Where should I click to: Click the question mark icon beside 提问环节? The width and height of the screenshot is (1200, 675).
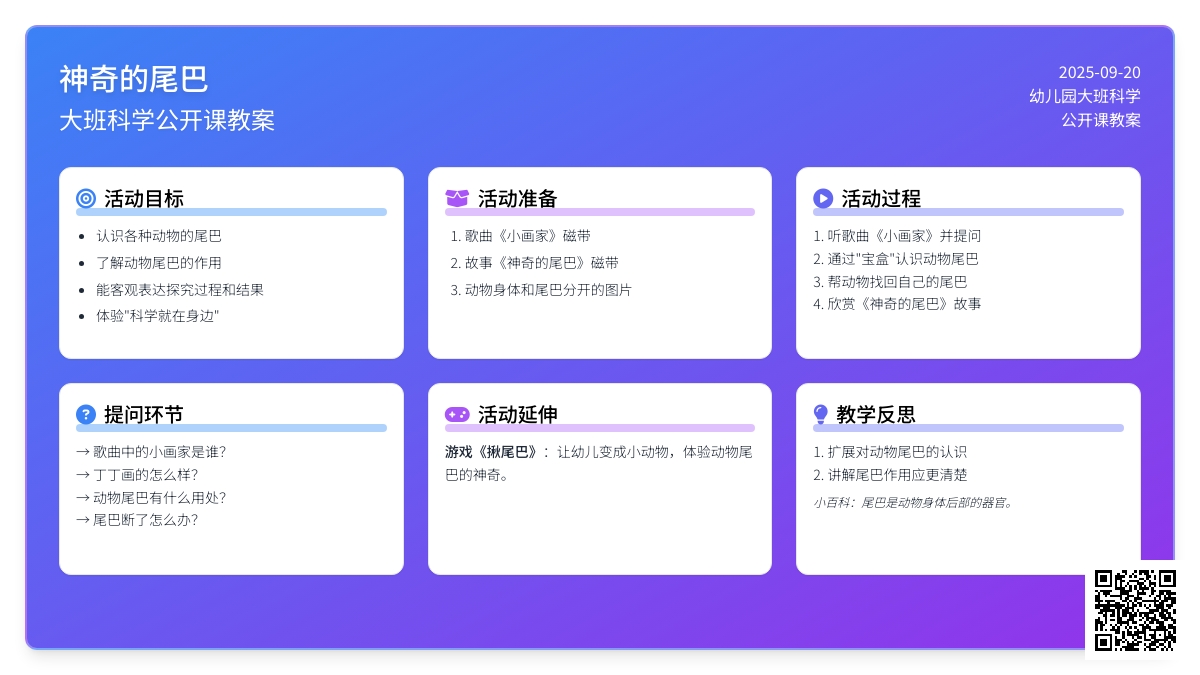click(x=86, y=415)
